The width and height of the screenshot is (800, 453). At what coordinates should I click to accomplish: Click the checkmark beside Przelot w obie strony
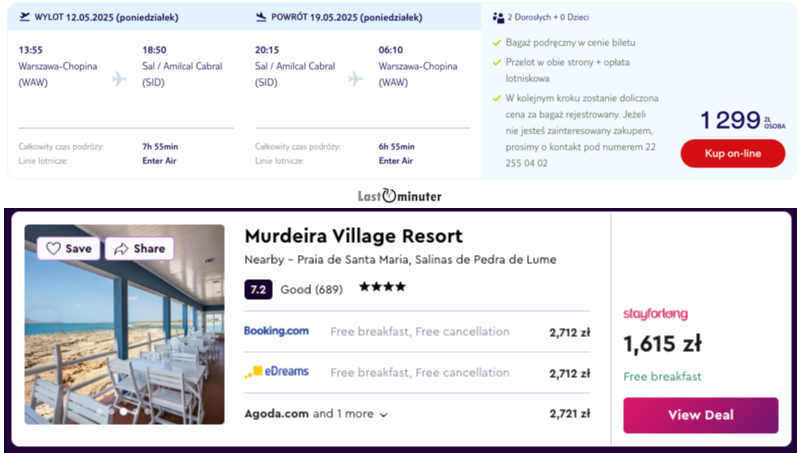(497, 62)
